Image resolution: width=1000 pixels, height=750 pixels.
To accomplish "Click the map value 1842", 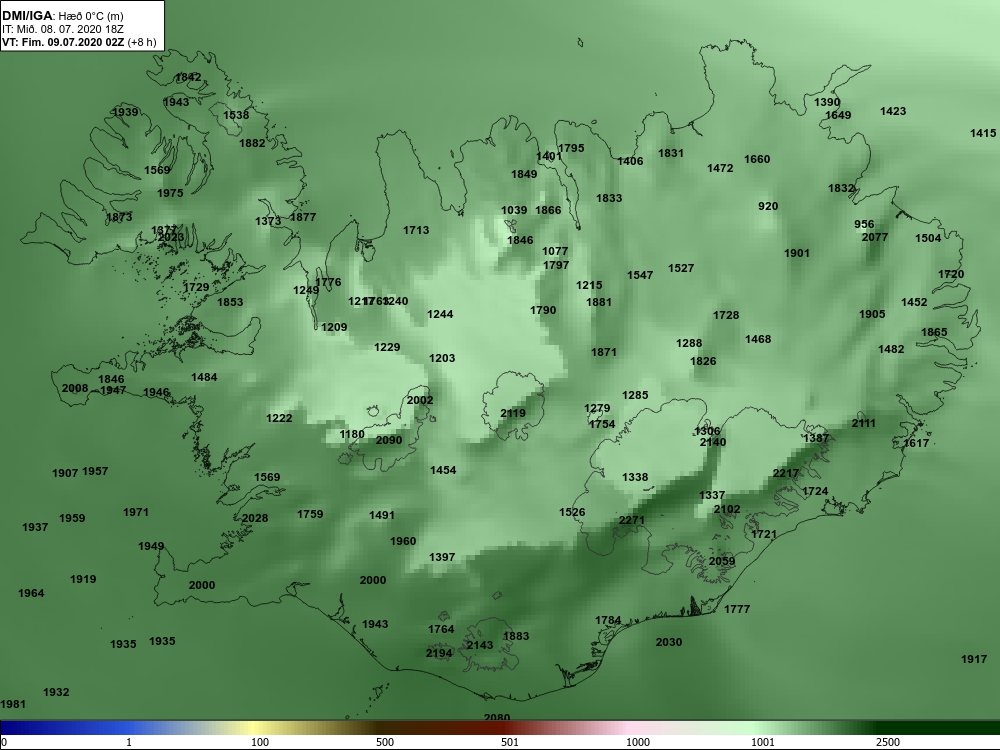I will [x=188, y=77].
